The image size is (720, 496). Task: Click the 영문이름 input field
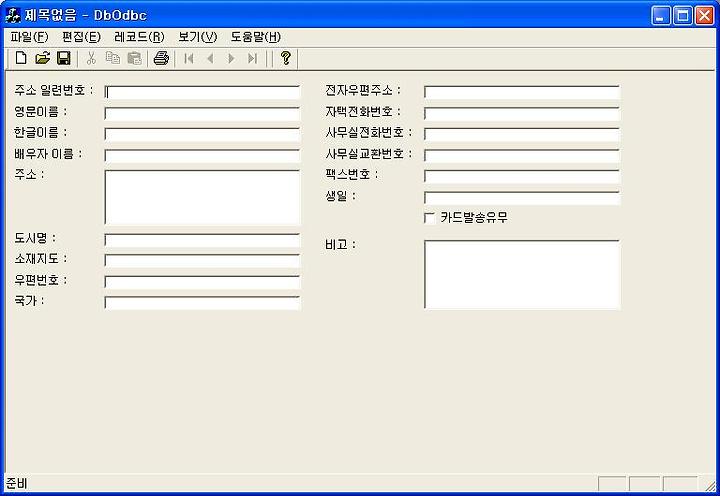tap(202, 113)
